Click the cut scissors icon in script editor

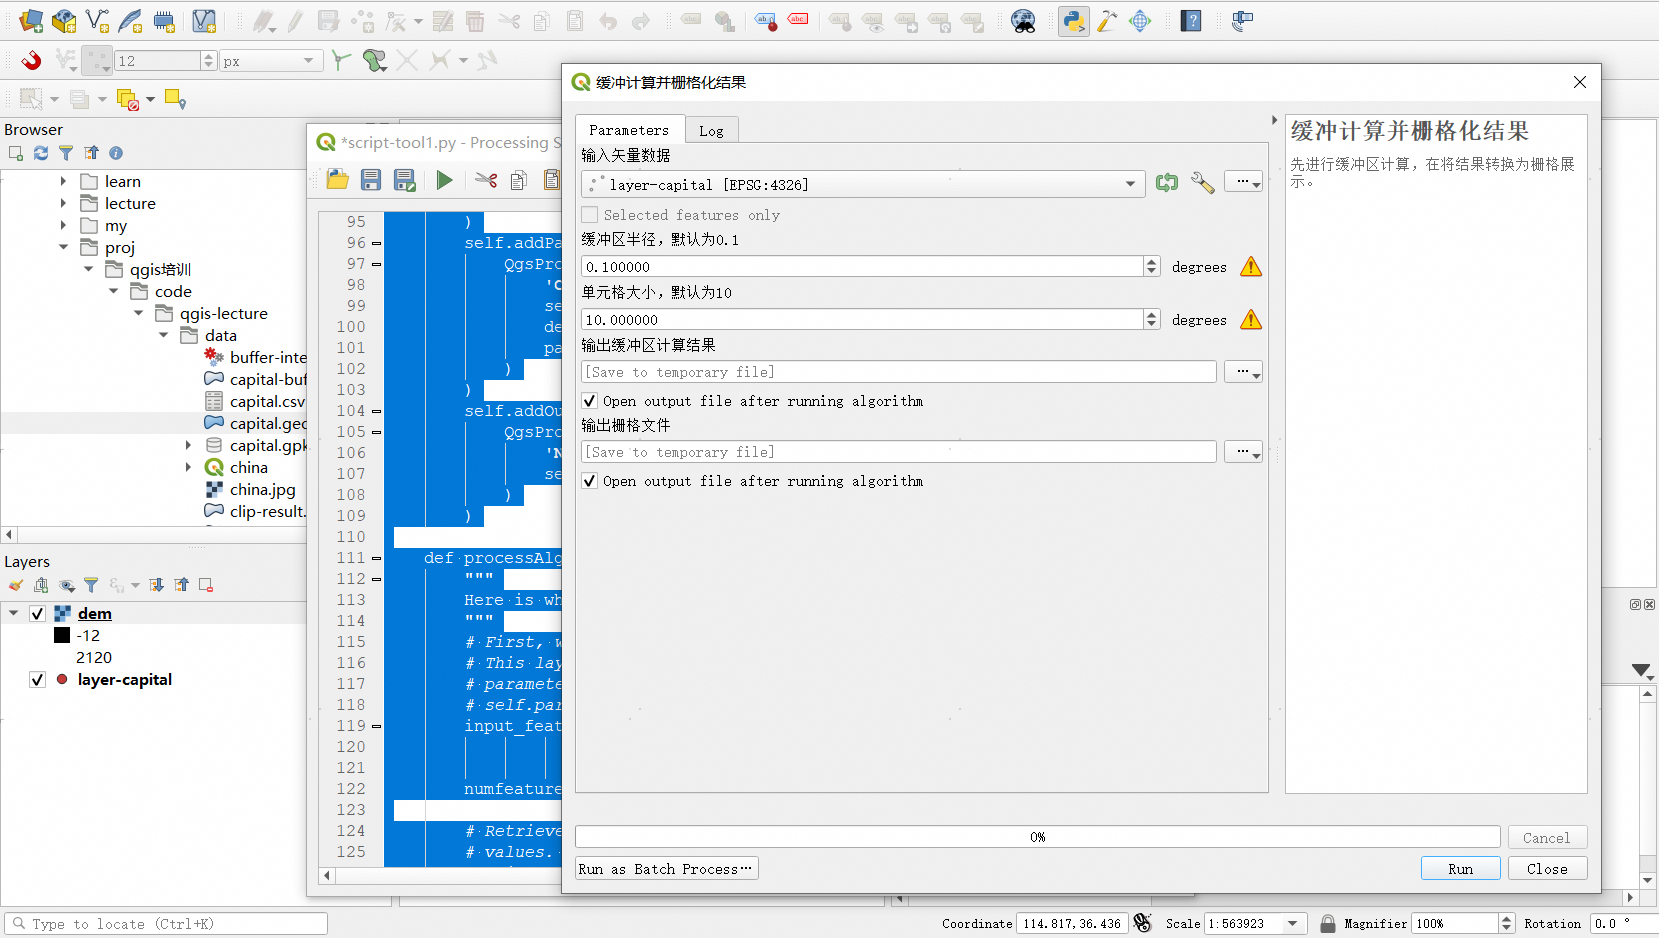coord(486,180)
